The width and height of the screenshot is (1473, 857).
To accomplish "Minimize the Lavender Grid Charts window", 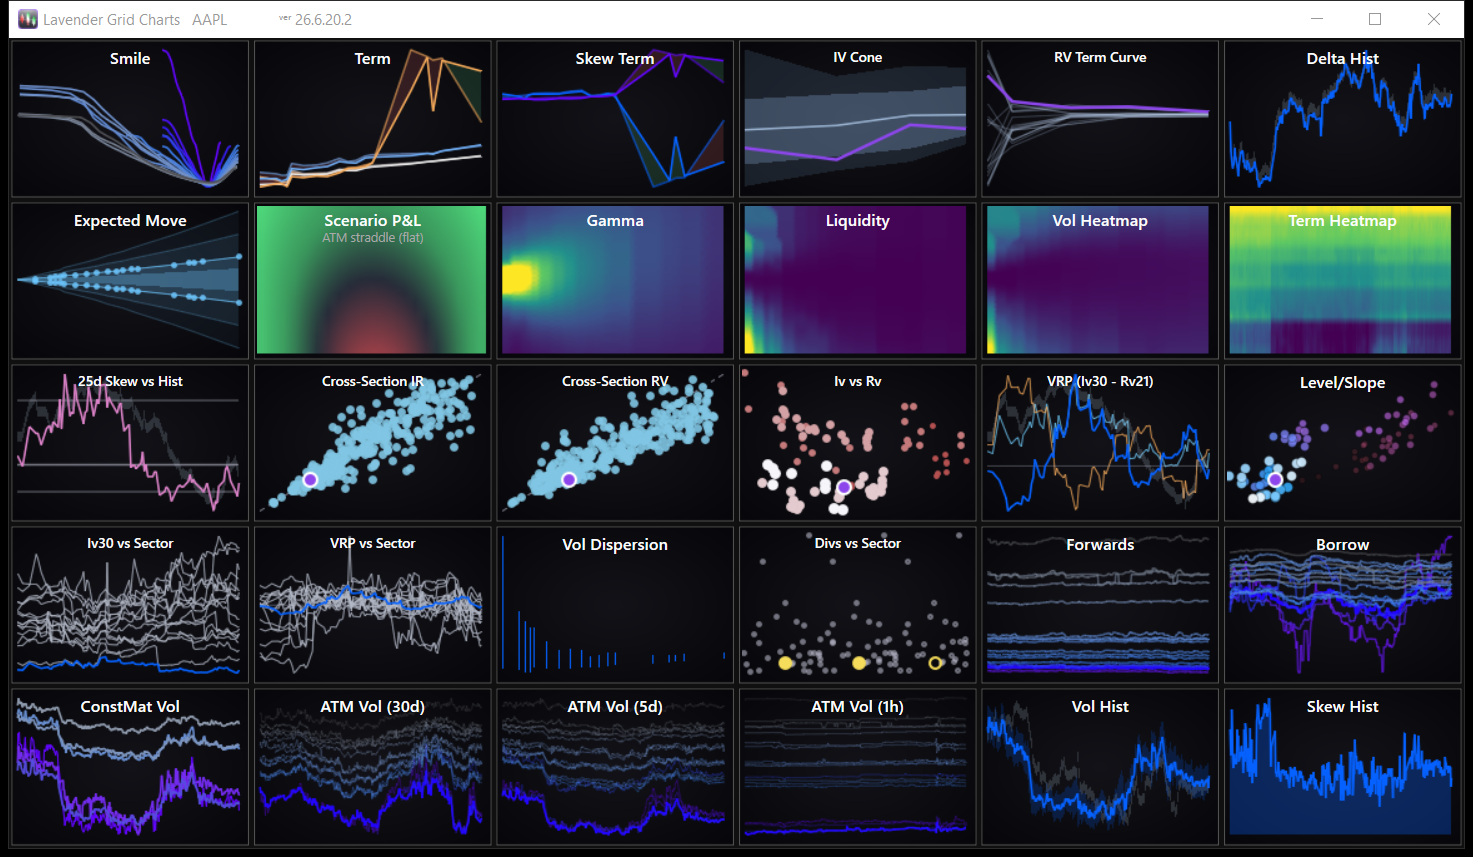I will tap(1317, 19).
